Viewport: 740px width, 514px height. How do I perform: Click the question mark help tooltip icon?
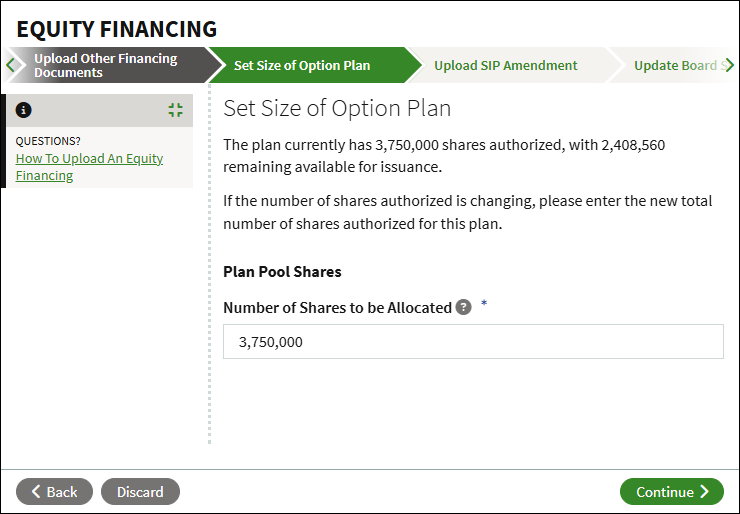(x=463, y=307)
